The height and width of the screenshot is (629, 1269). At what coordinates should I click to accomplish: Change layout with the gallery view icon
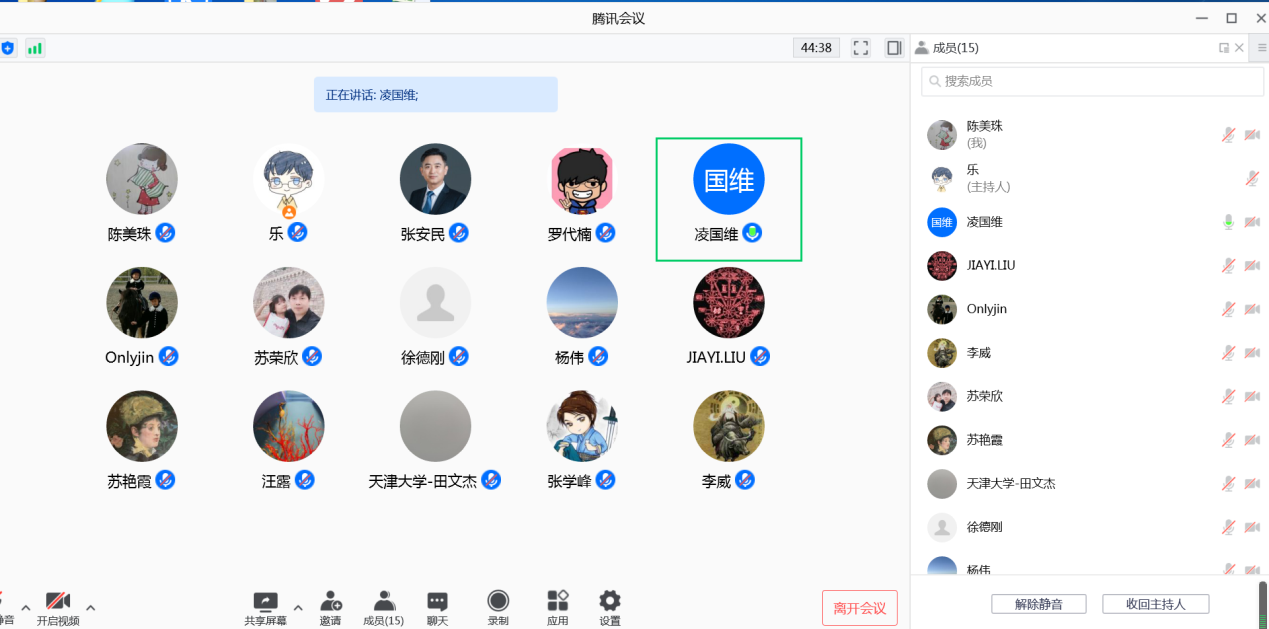(x=893, y=47)
